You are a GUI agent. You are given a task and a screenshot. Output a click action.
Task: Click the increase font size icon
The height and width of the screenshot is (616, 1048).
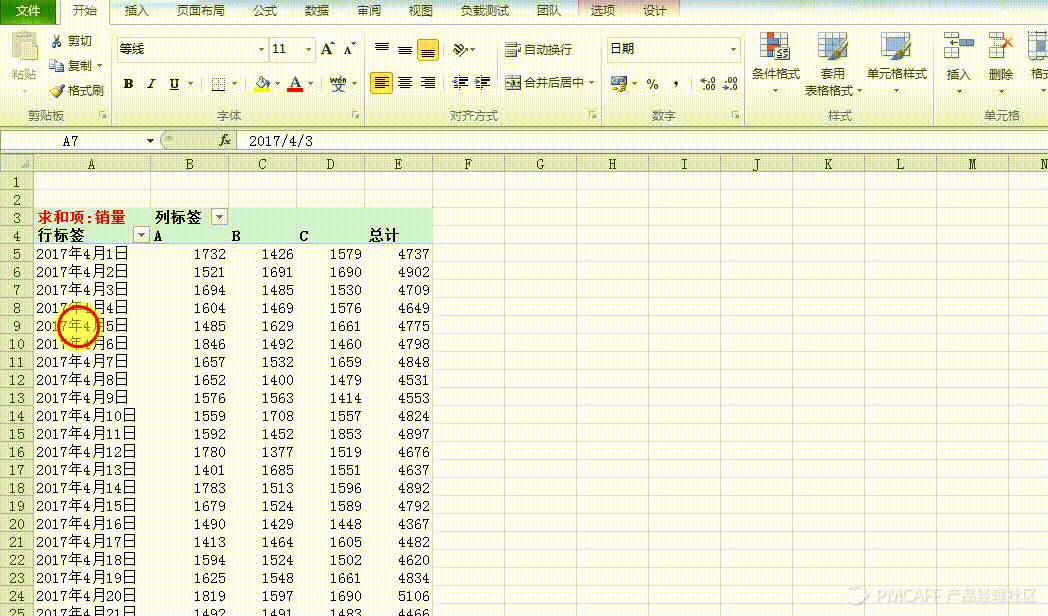point(328,49)
